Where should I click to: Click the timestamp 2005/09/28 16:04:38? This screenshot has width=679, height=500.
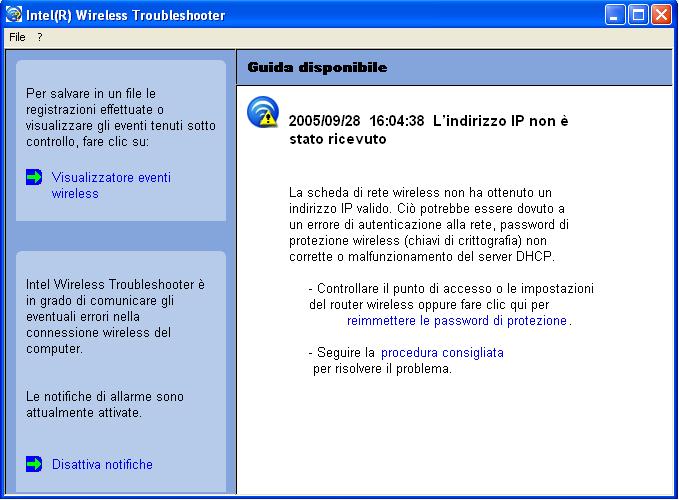(x=356, y=121)
